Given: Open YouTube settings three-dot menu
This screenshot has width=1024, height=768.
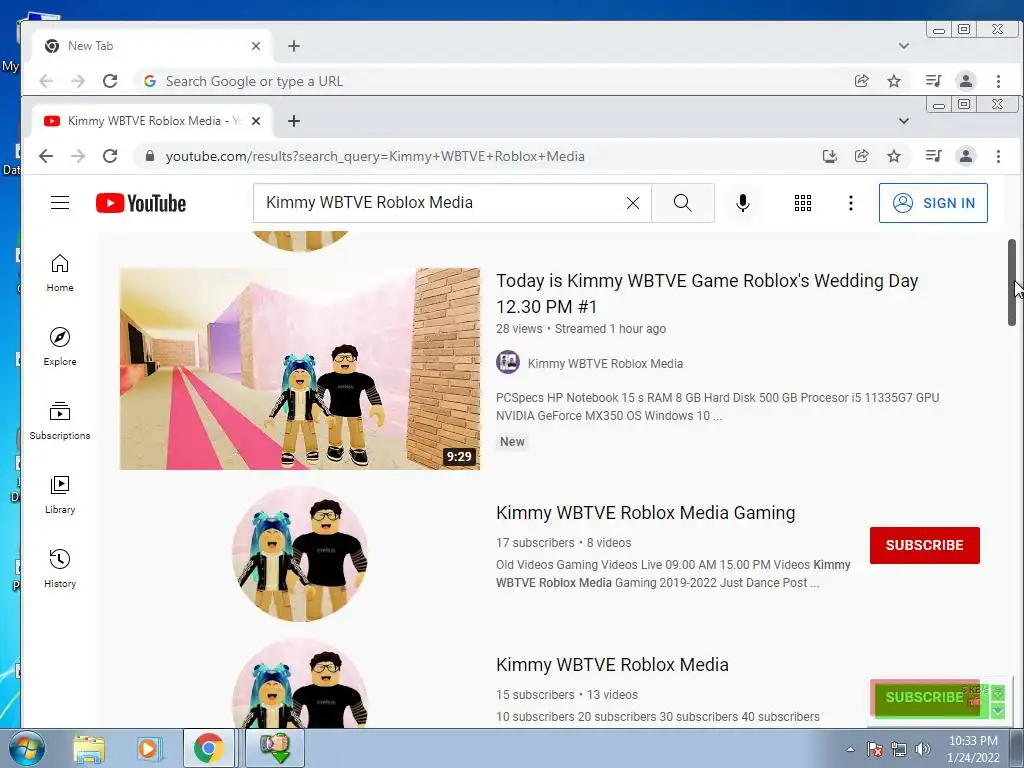Looking at the screenshot, I should pyautogui.click(x=850, y=203).
